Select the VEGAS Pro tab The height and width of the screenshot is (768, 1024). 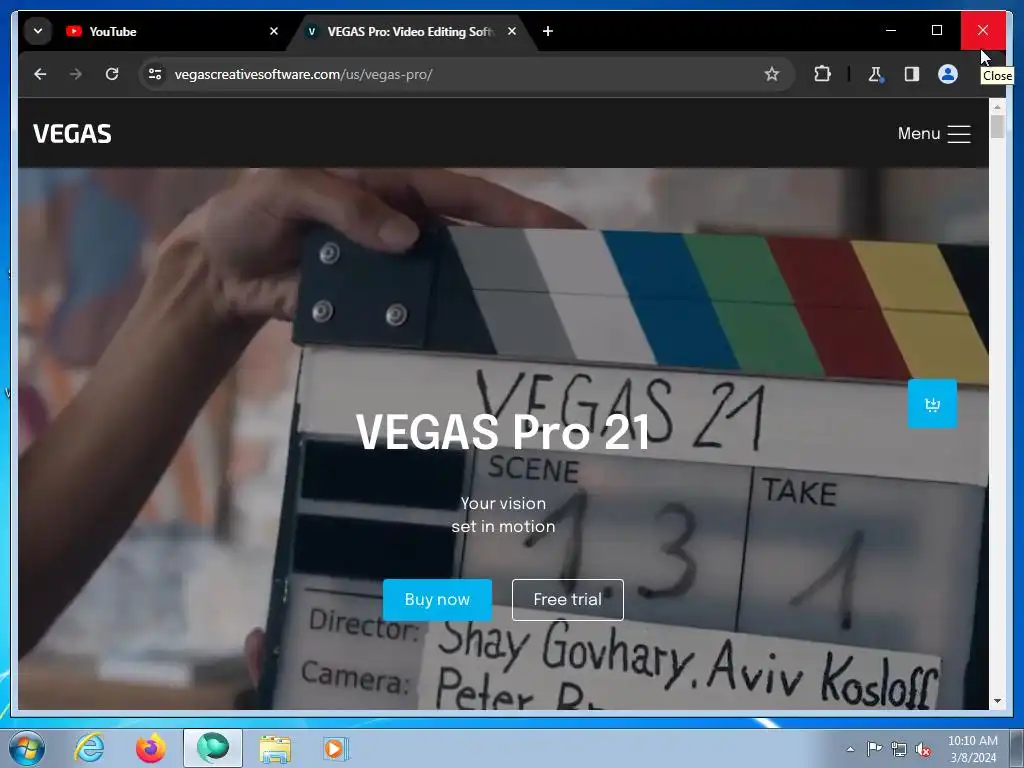tap(411, 31)
